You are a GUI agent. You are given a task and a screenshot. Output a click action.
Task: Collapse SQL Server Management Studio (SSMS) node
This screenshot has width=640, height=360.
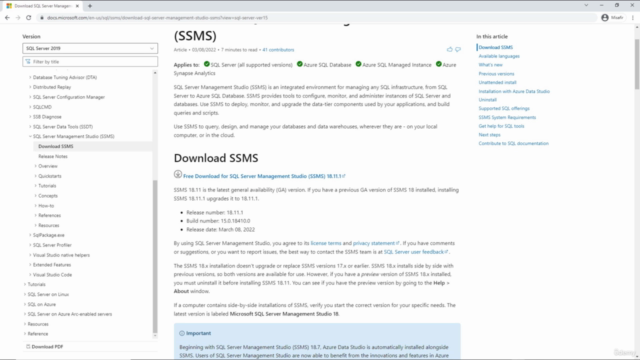pos(30,136)
